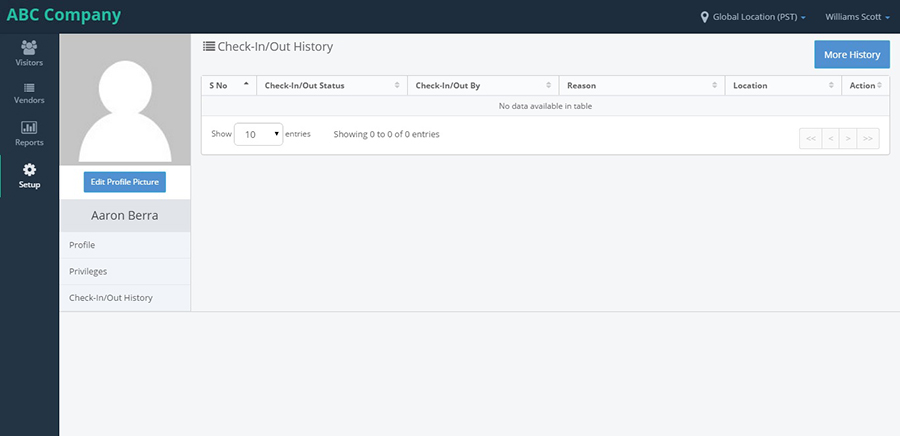Open the Williams Scott user menu

point(858,17)
